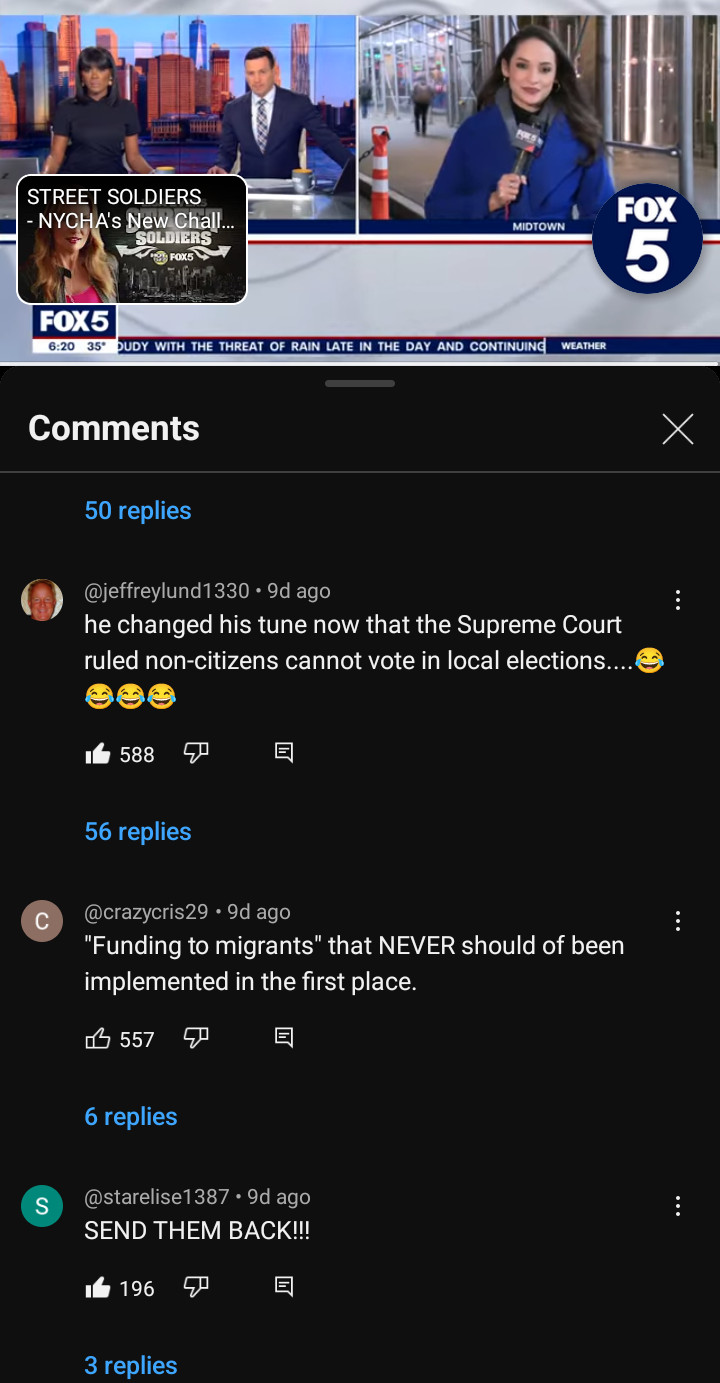720x1383 pixels.
Task: Reply to the @jeffreylund1330 comment
Action: pos(284,753)
